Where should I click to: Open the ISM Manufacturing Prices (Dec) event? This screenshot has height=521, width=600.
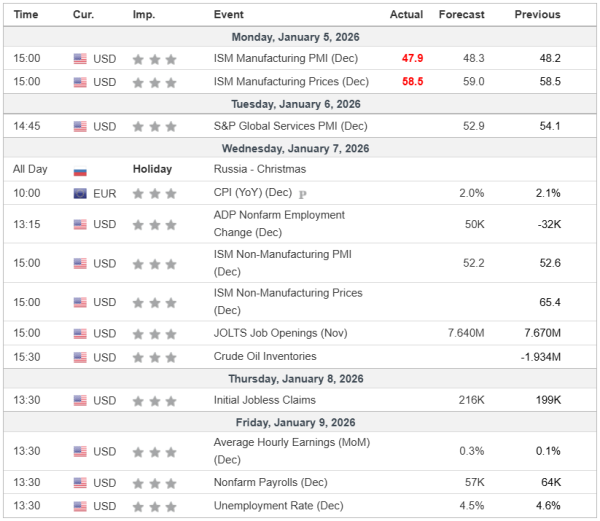(291, 82)
